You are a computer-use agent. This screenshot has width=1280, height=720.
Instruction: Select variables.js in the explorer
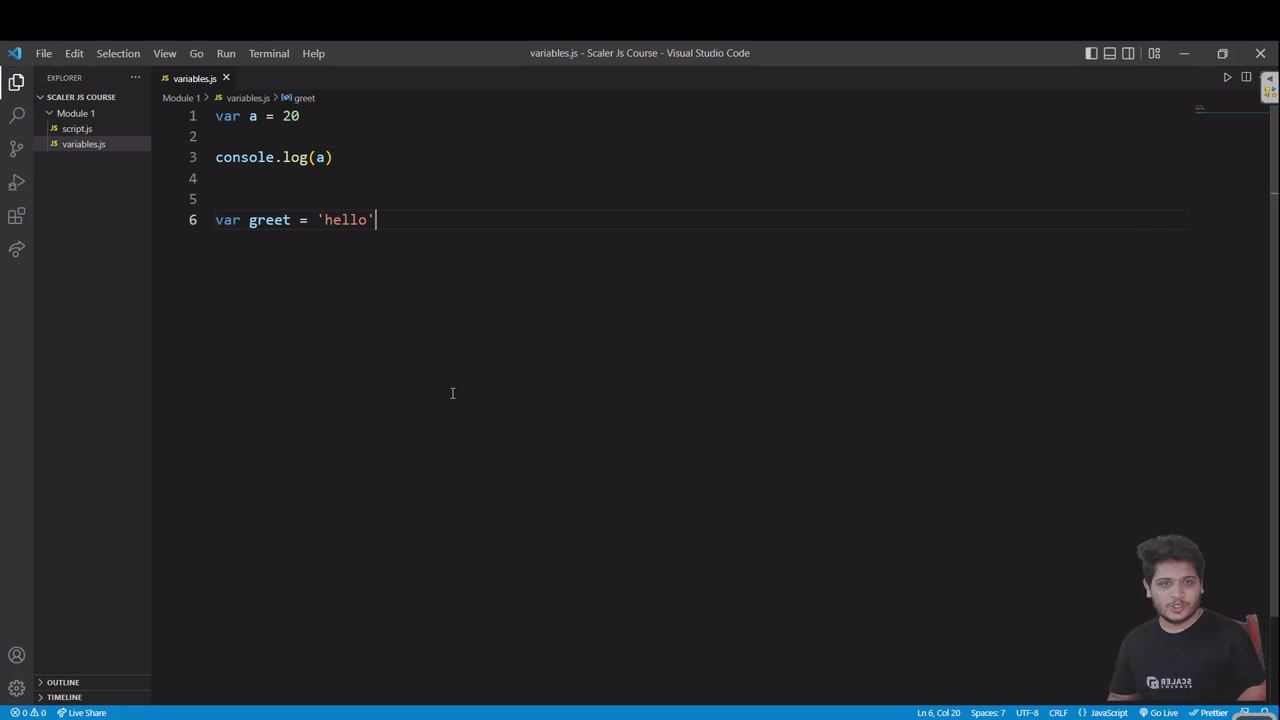coord(93,144)
